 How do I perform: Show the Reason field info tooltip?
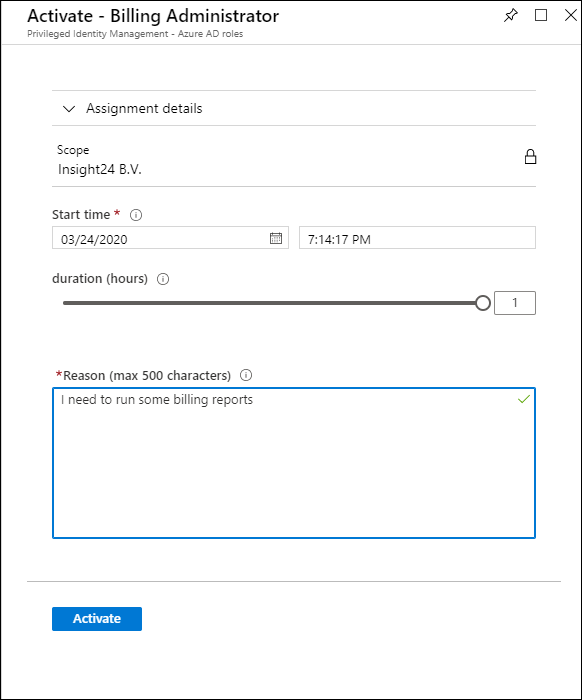[246, 375]
